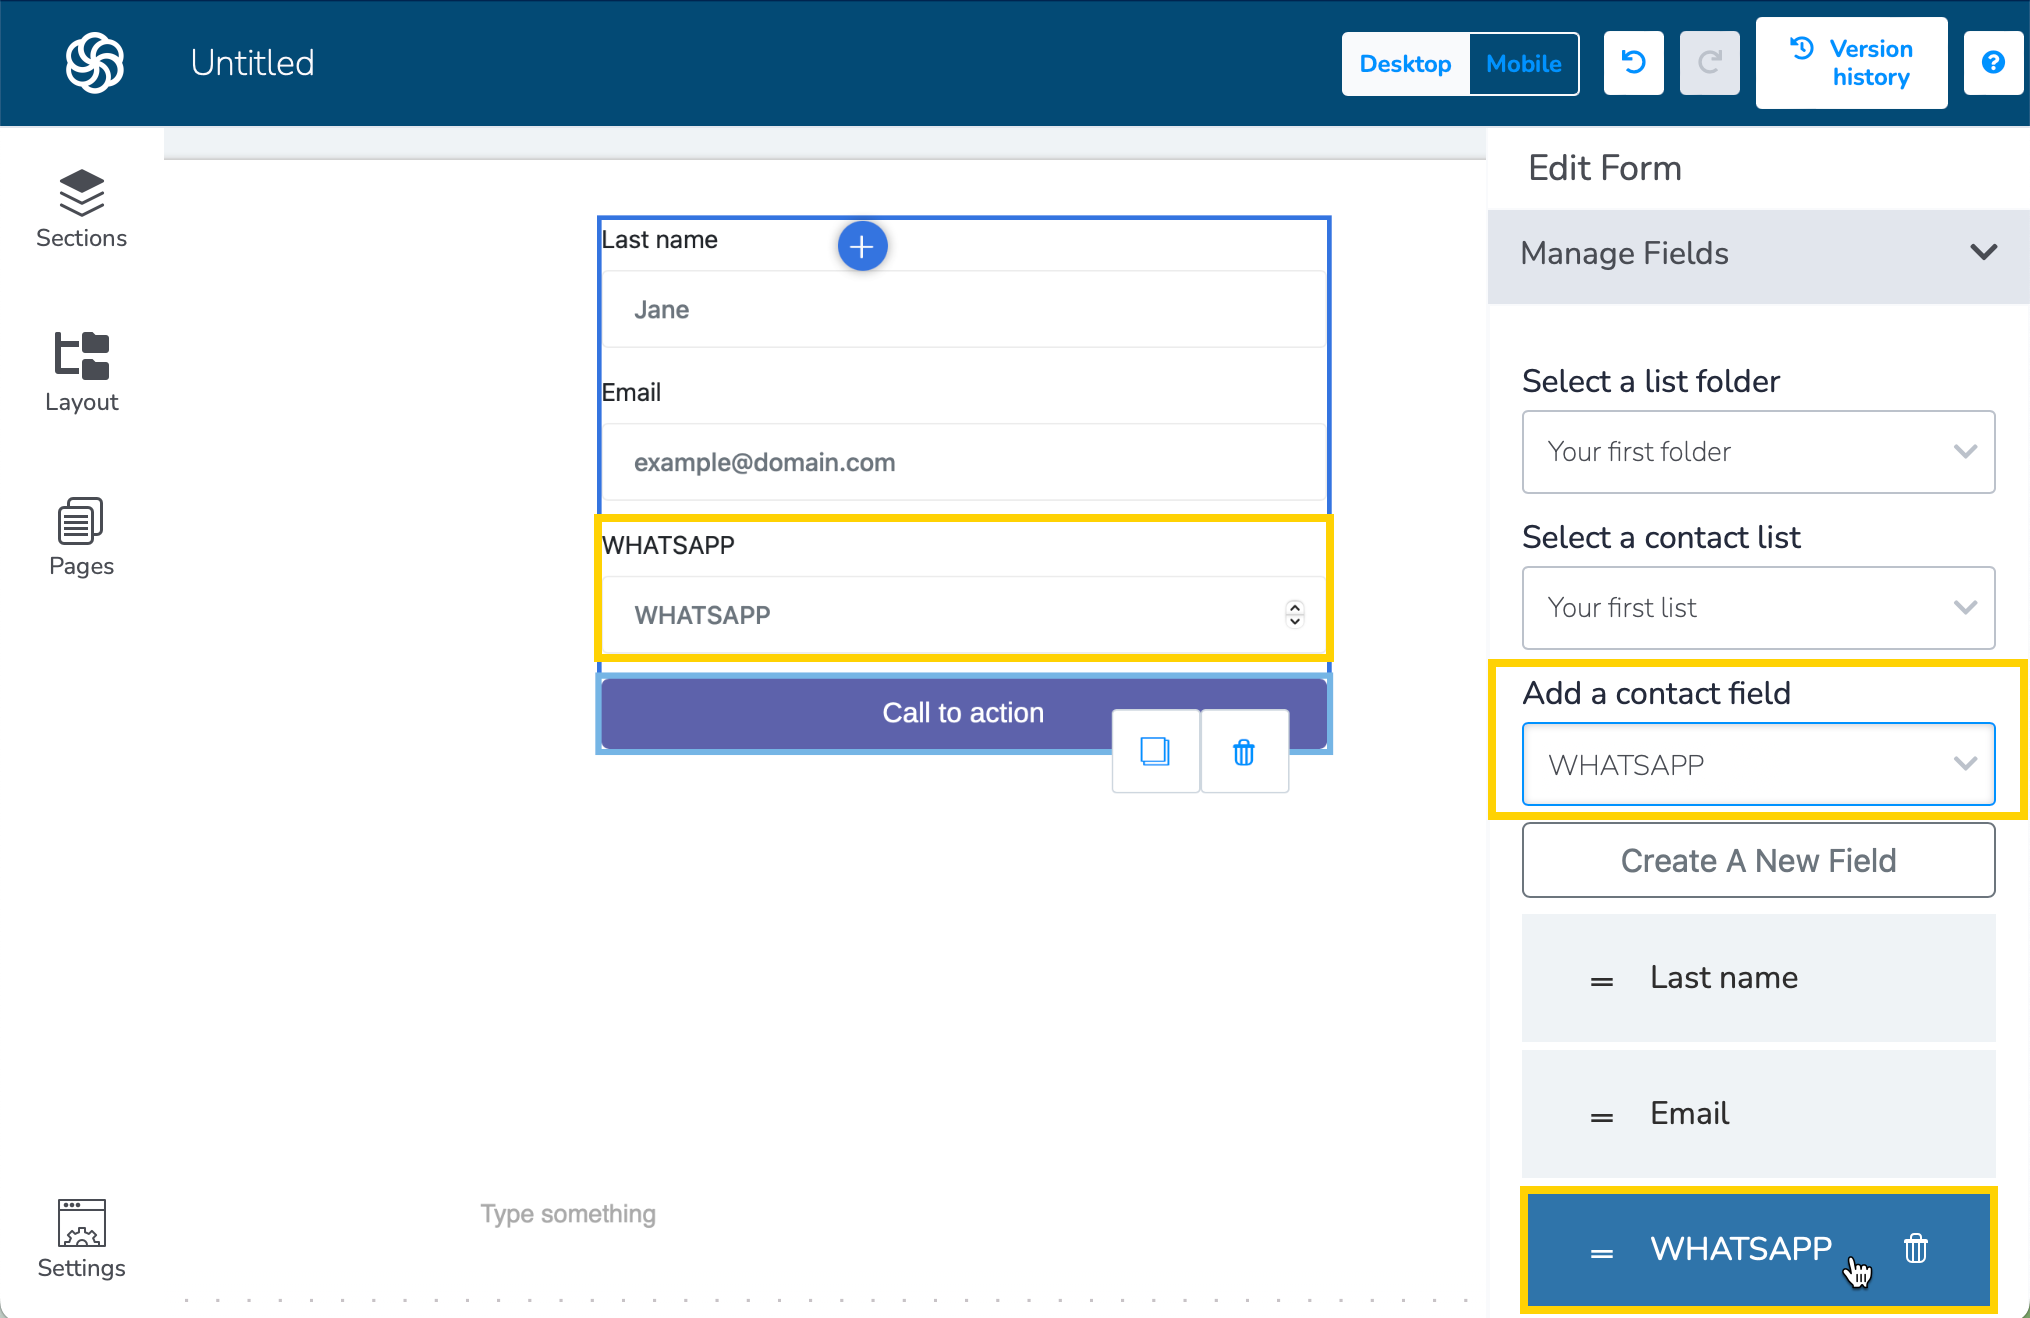Open the contact list dropdown
2030x1318 pixels.
point(1758,608)
